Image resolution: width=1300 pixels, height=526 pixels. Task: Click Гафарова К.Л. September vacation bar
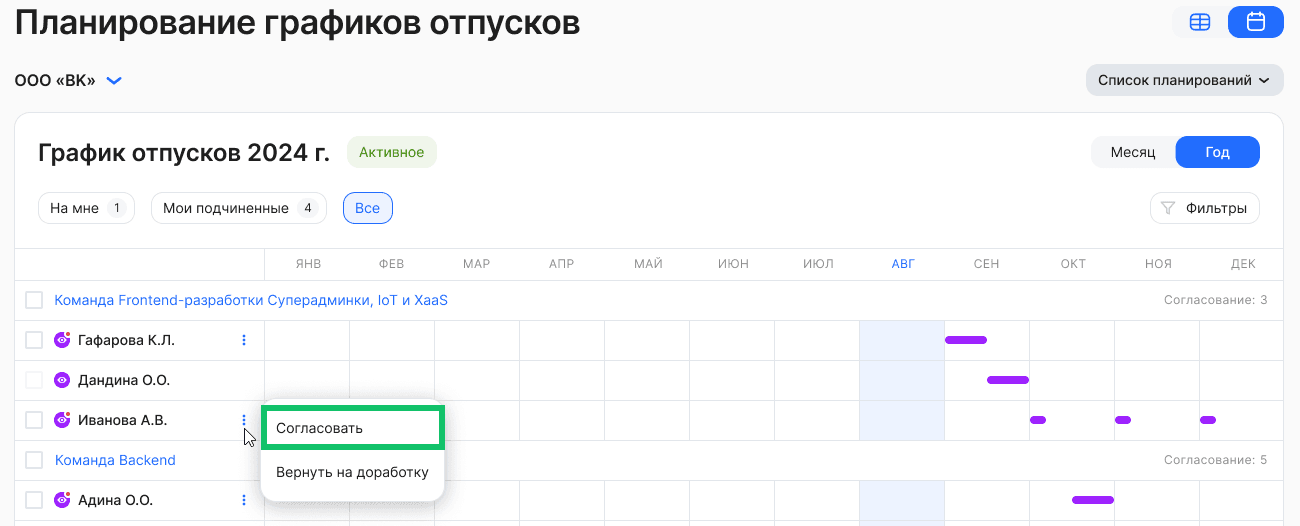click(966, 340)
